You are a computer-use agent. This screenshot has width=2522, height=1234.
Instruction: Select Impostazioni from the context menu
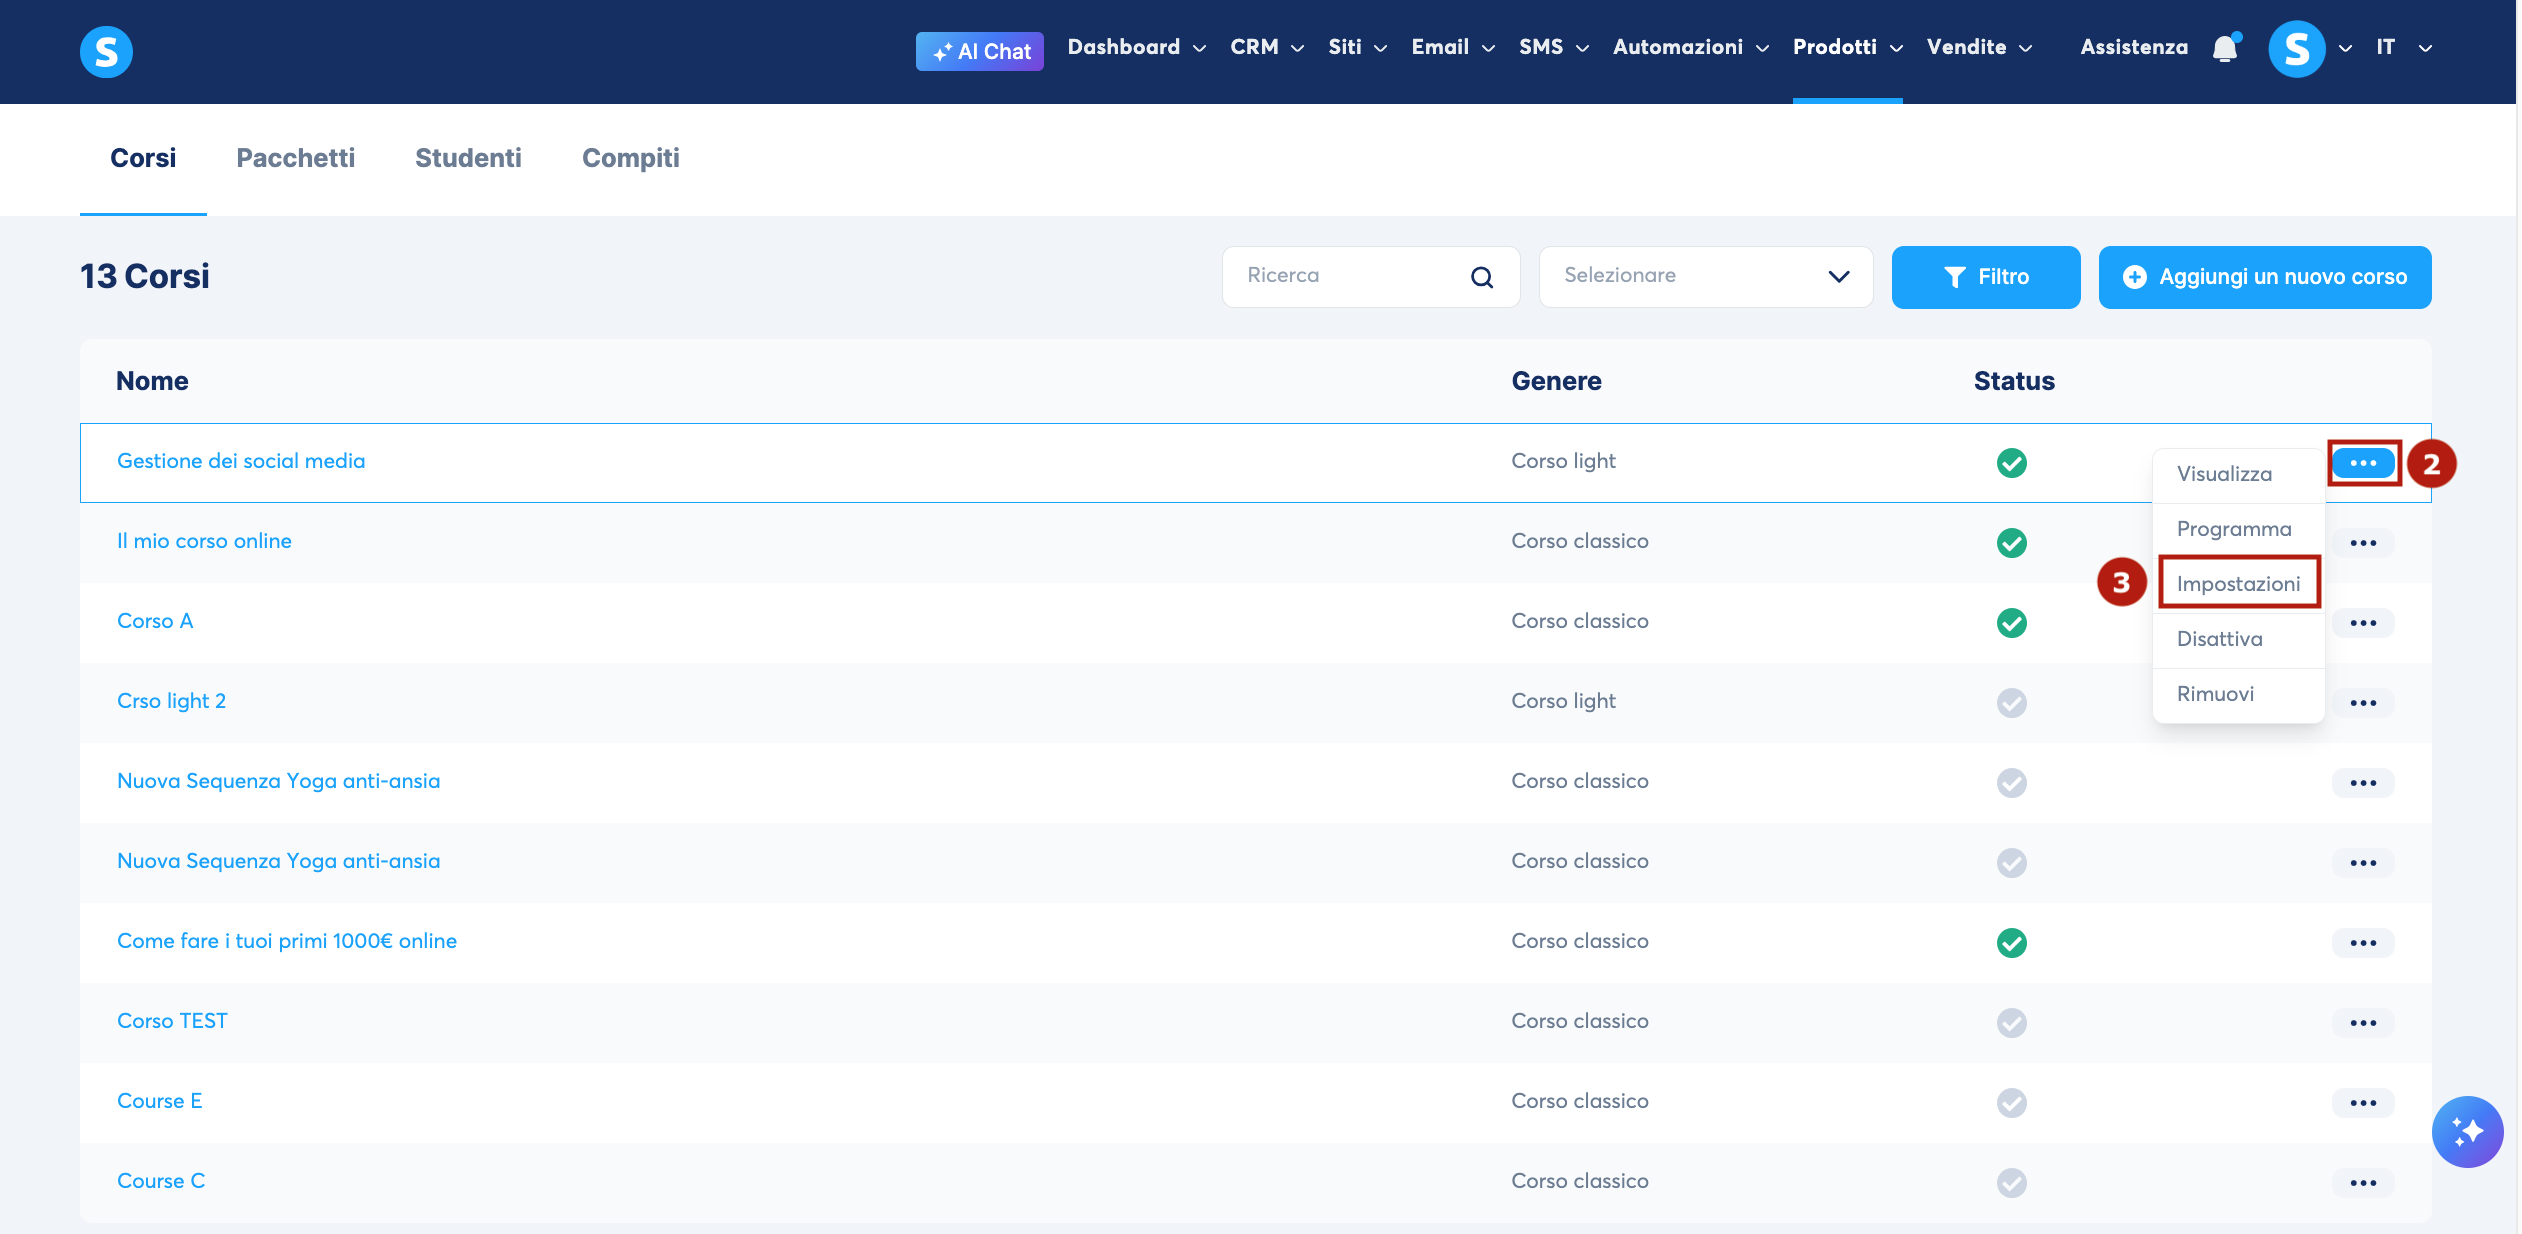2238,583
